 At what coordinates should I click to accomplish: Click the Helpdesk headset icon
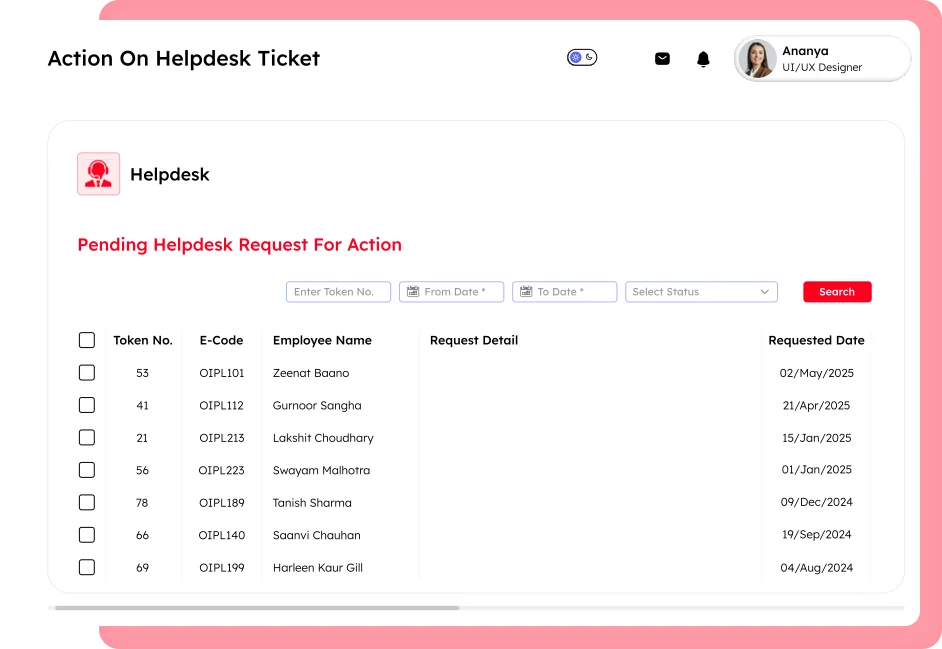click(98, 173)
